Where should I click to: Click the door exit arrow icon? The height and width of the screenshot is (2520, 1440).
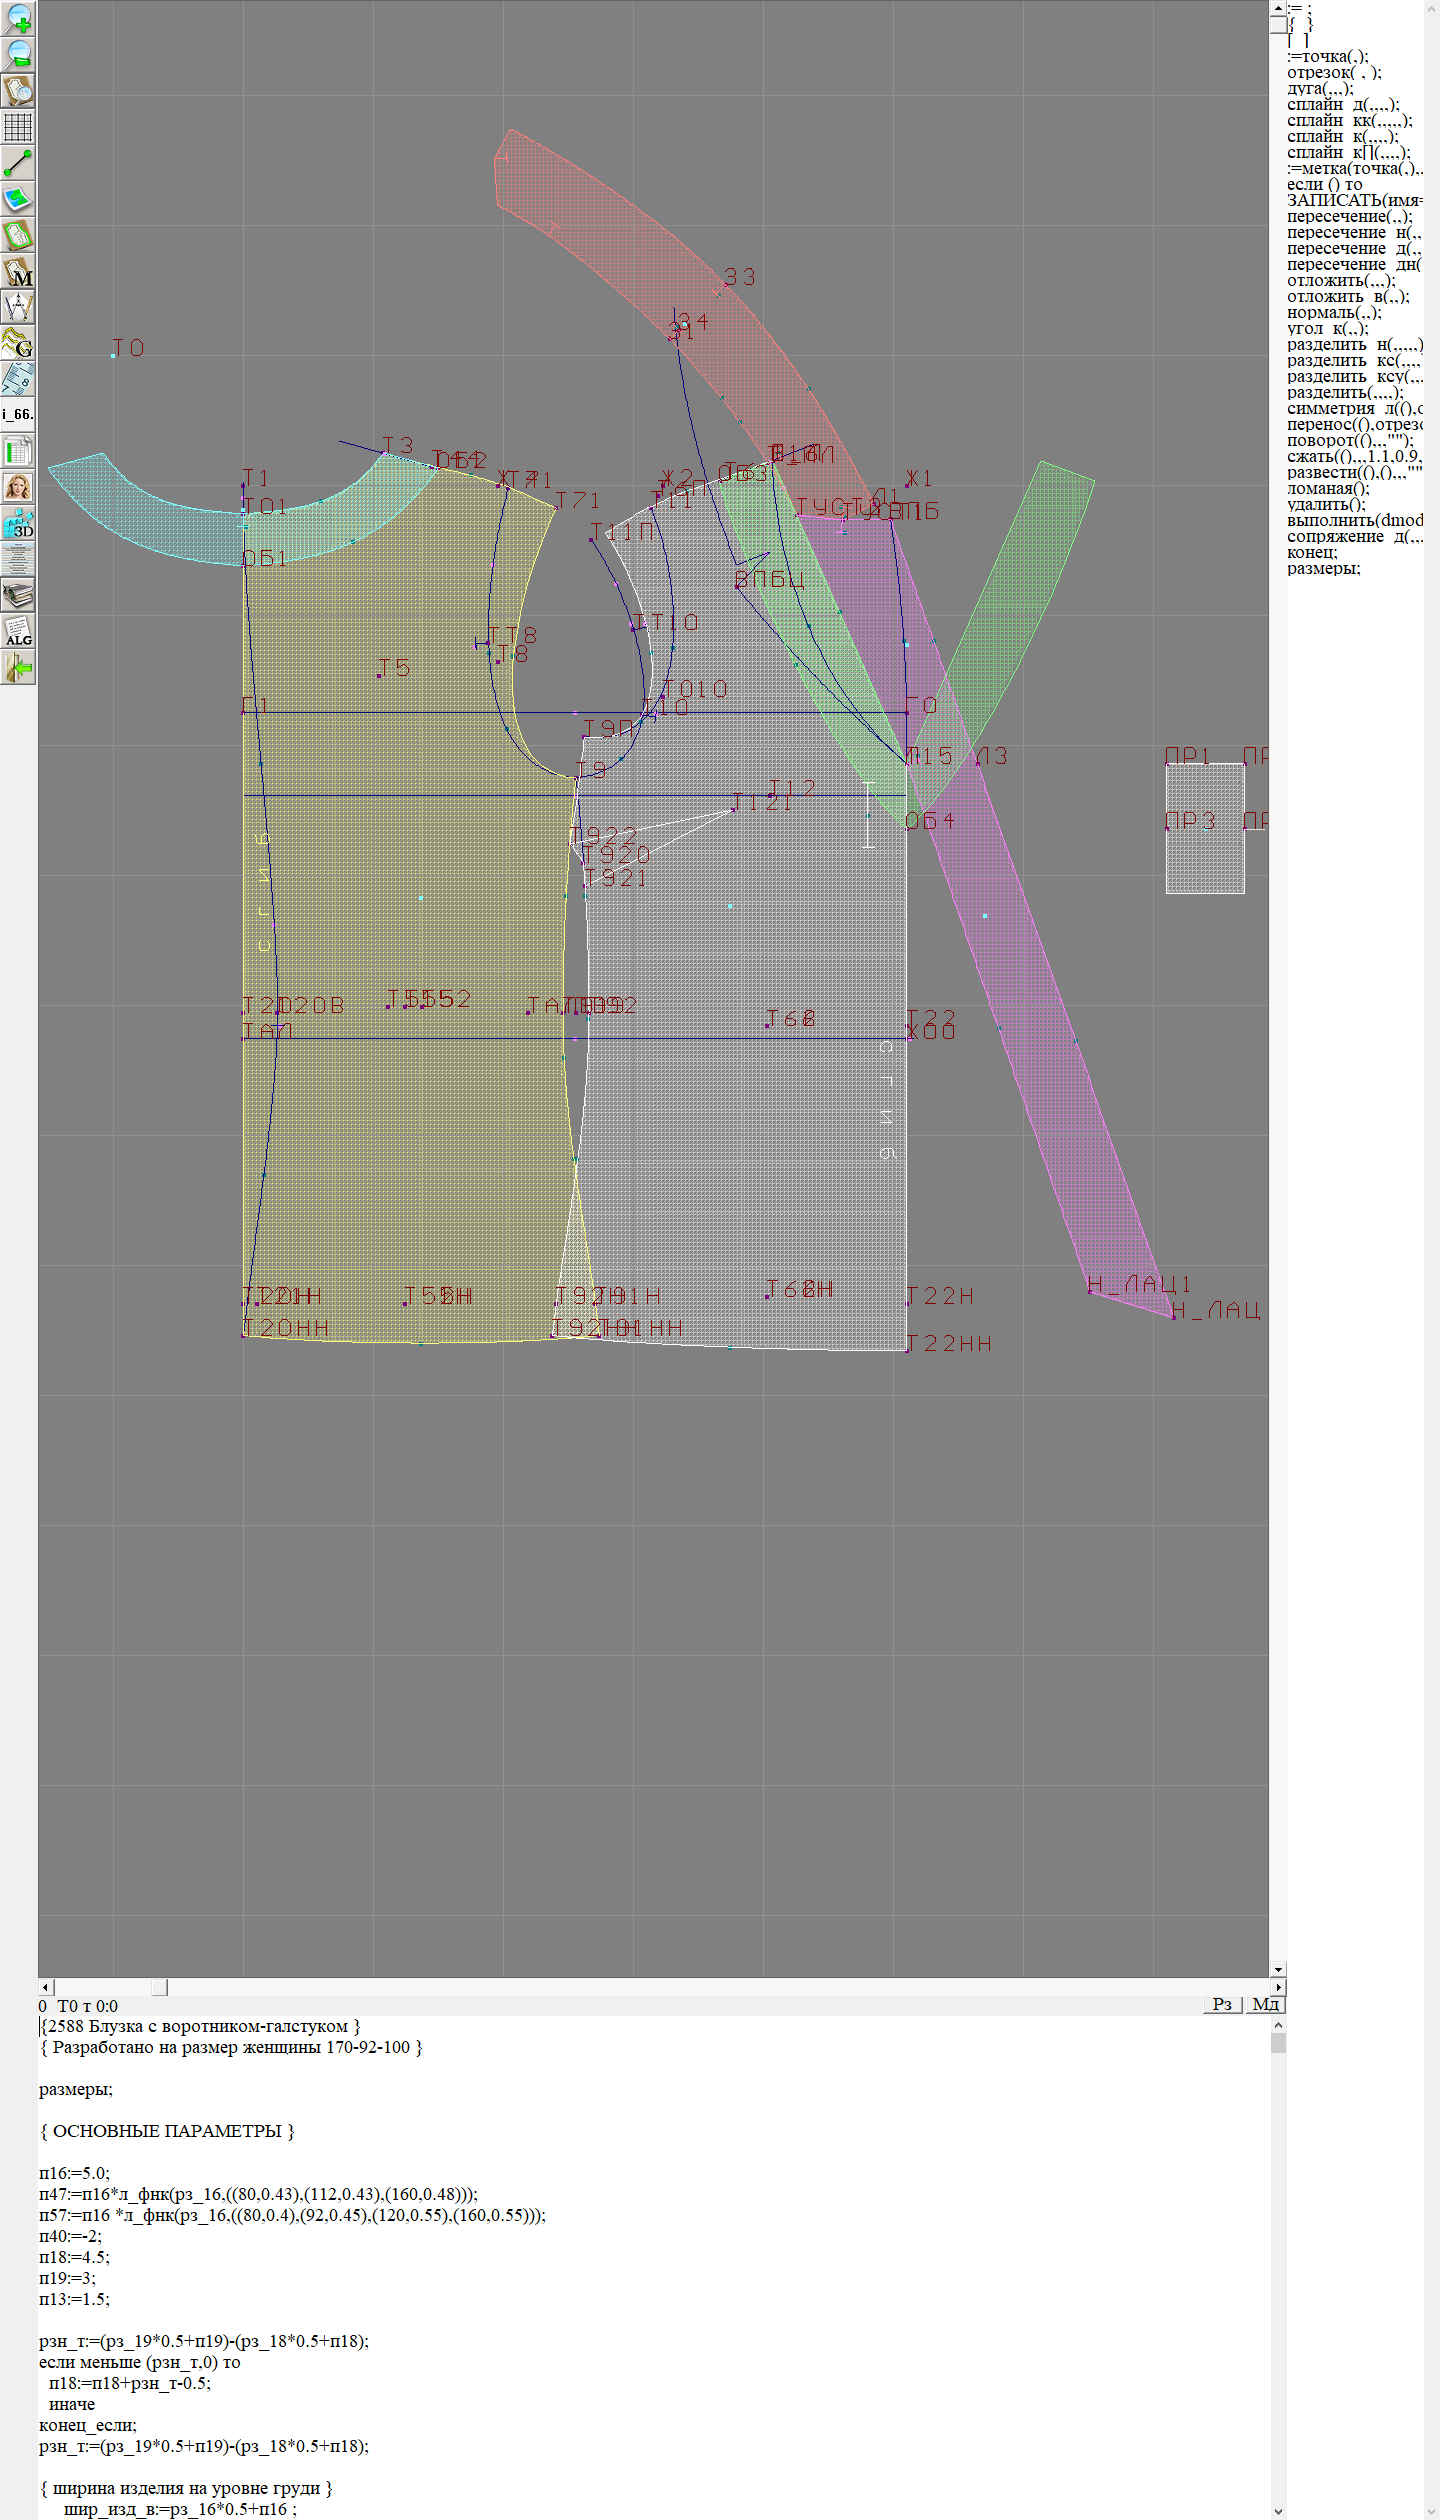(x=18, y=668)
